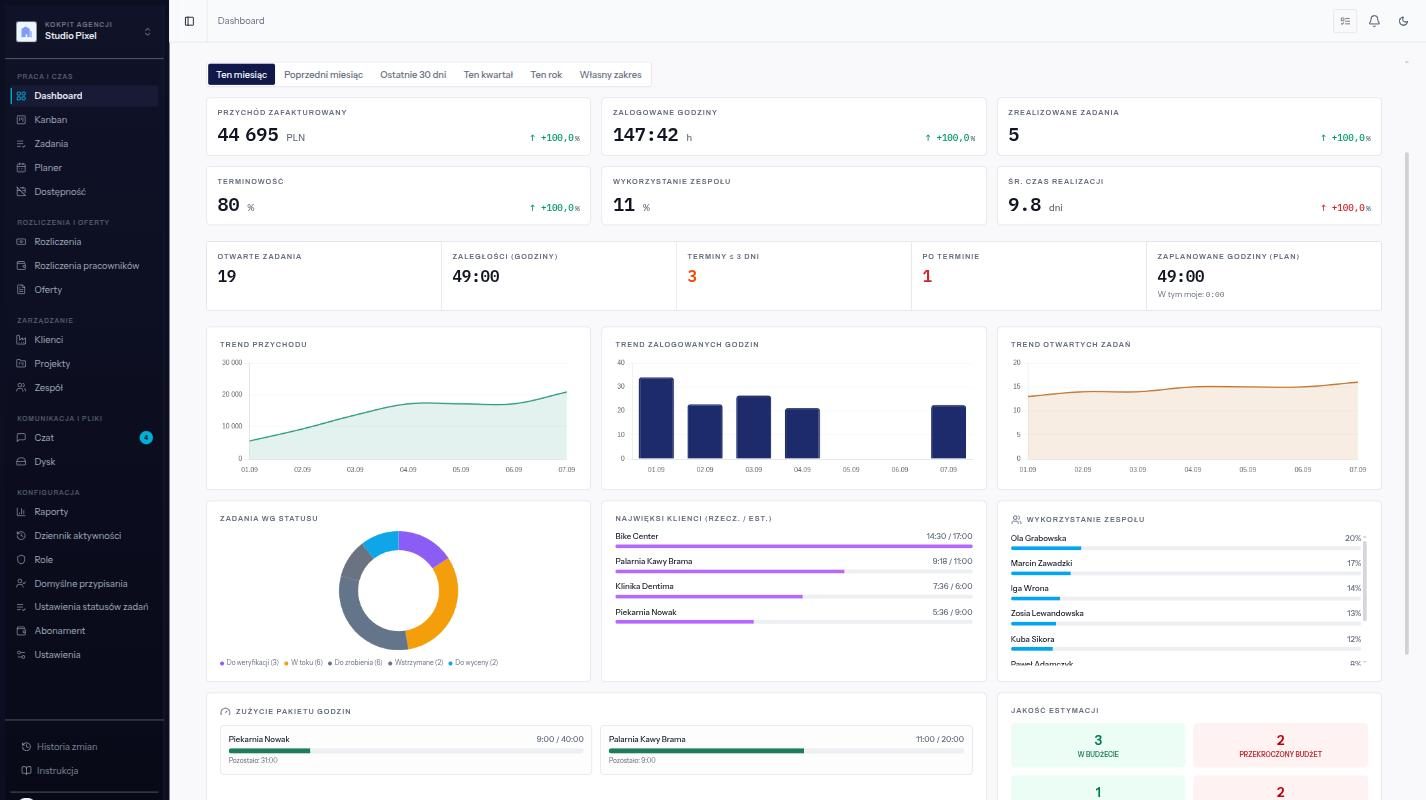Screen dimensions: 1426x800
Task: Open Czat with unread badge
Action: pyautogui.click(x=84, y=438)
